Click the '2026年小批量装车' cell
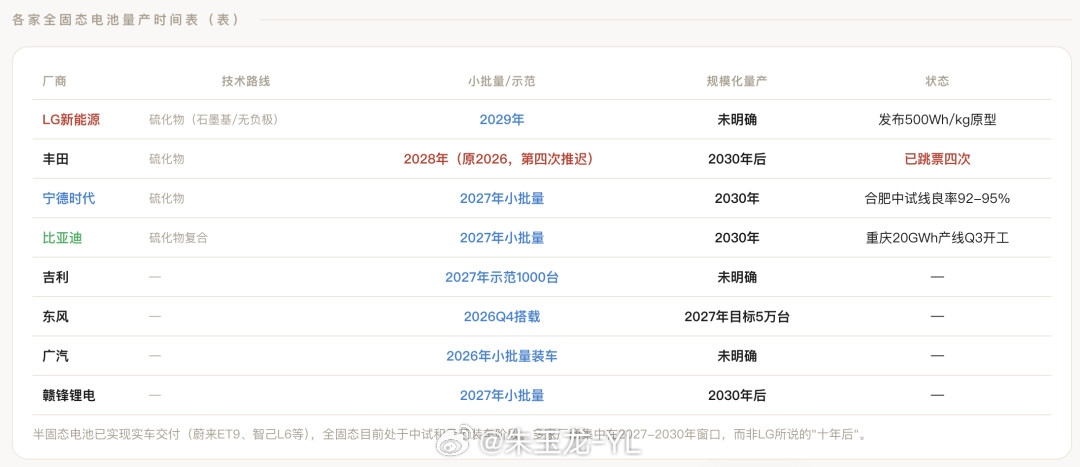Screen dimensions: 1080x467 point(501,356)
